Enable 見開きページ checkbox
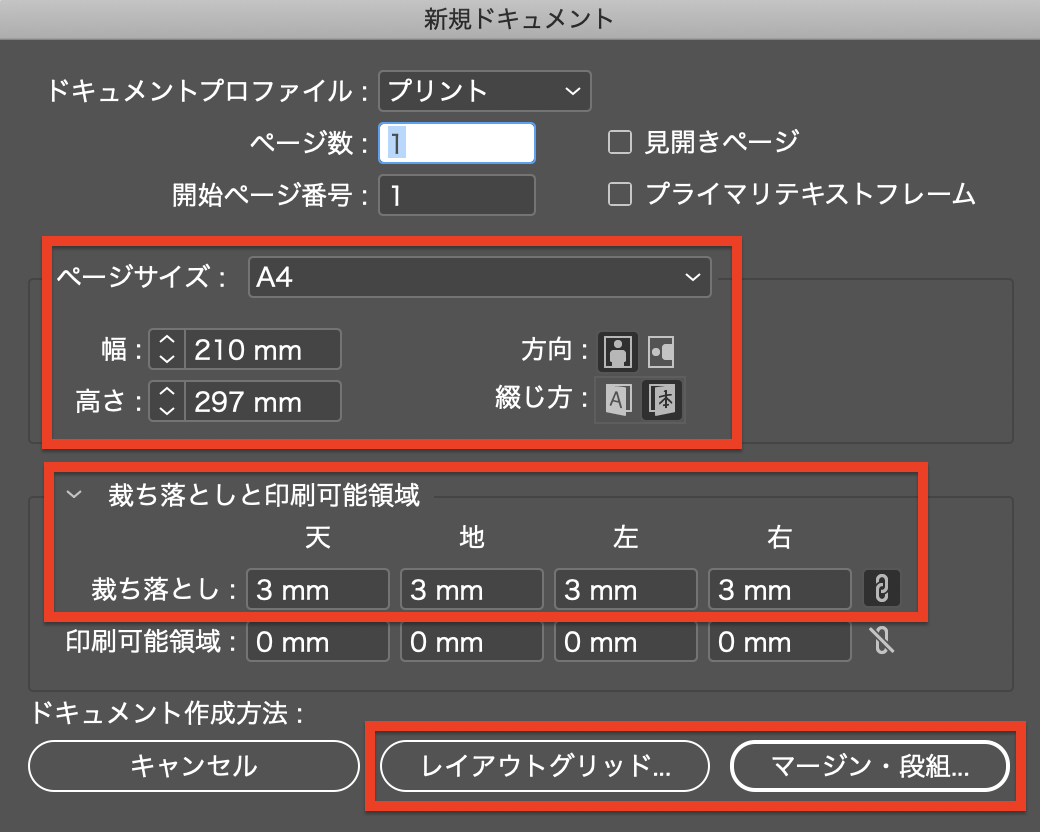The width and height of the screenshot is (1040, 832). tap(619, 142)
